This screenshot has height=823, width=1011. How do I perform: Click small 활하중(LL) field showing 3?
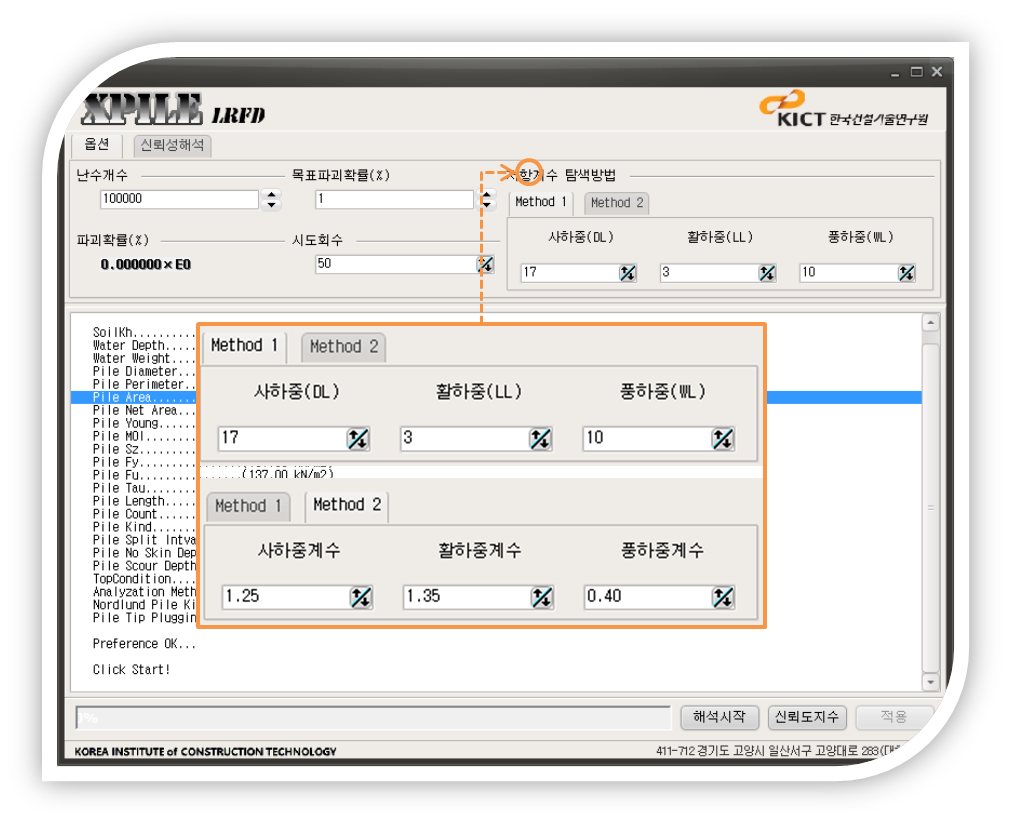point(709,273)
